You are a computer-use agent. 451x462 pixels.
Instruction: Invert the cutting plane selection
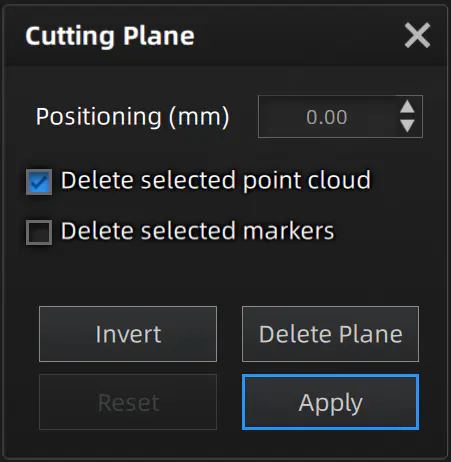point(128,334)
